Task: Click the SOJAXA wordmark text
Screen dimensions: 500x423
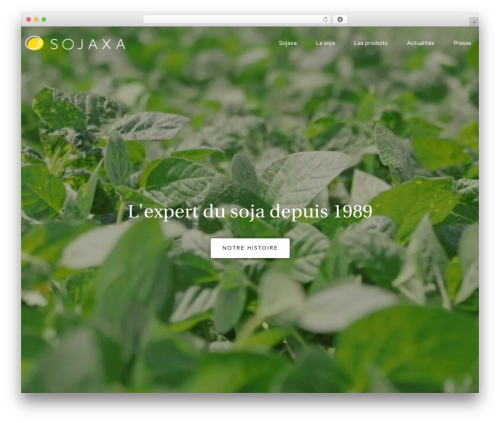Action: coord(88,44)
